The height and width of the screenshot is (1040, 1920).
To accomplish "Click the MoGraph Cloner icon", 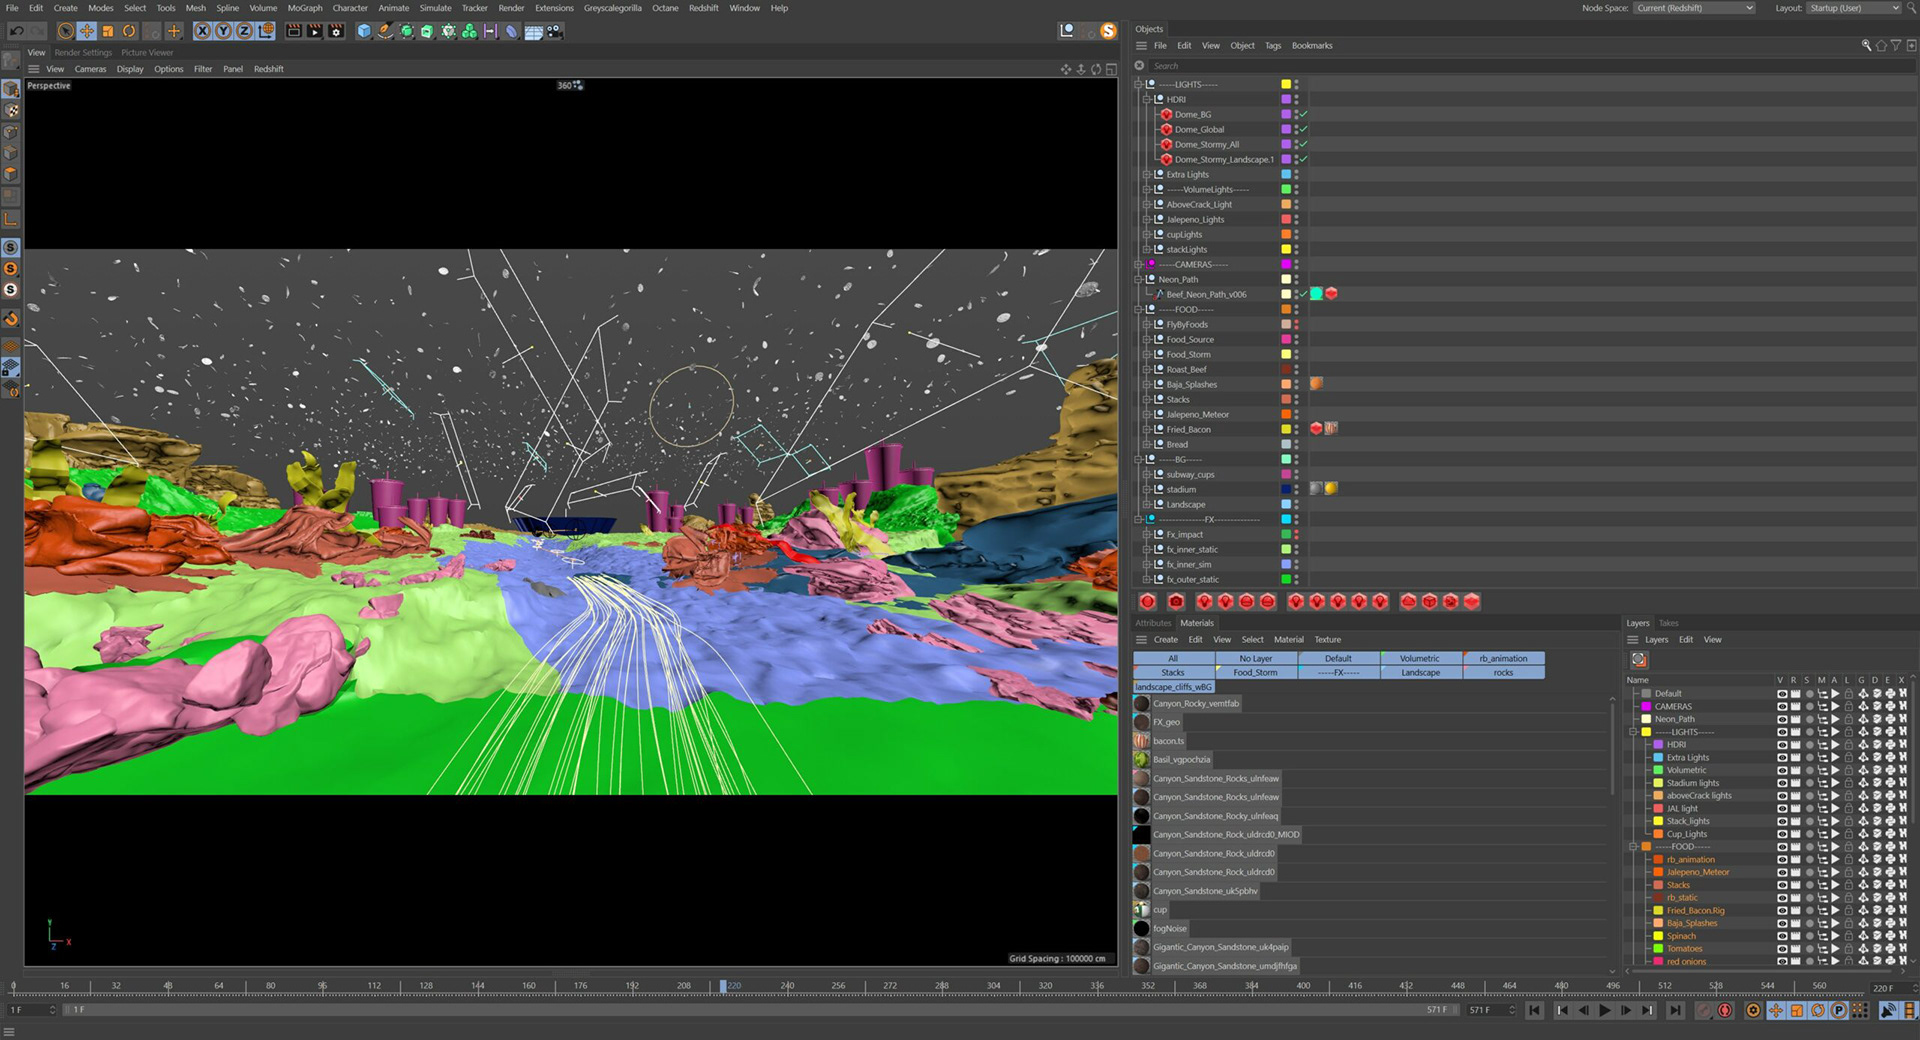I will [x=468, y=31].
